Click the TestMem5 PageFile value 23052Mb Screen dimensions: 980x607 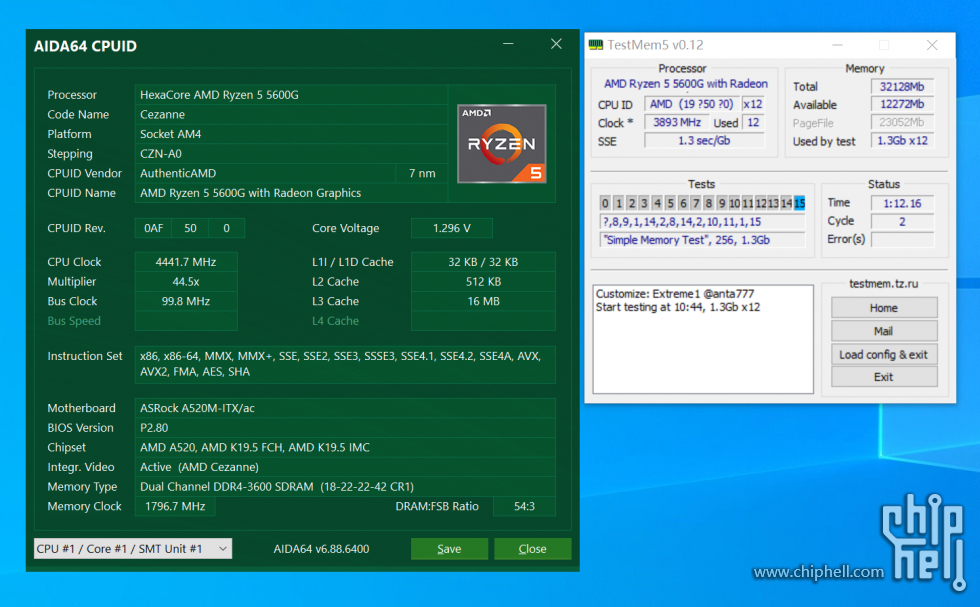(902, 123)
